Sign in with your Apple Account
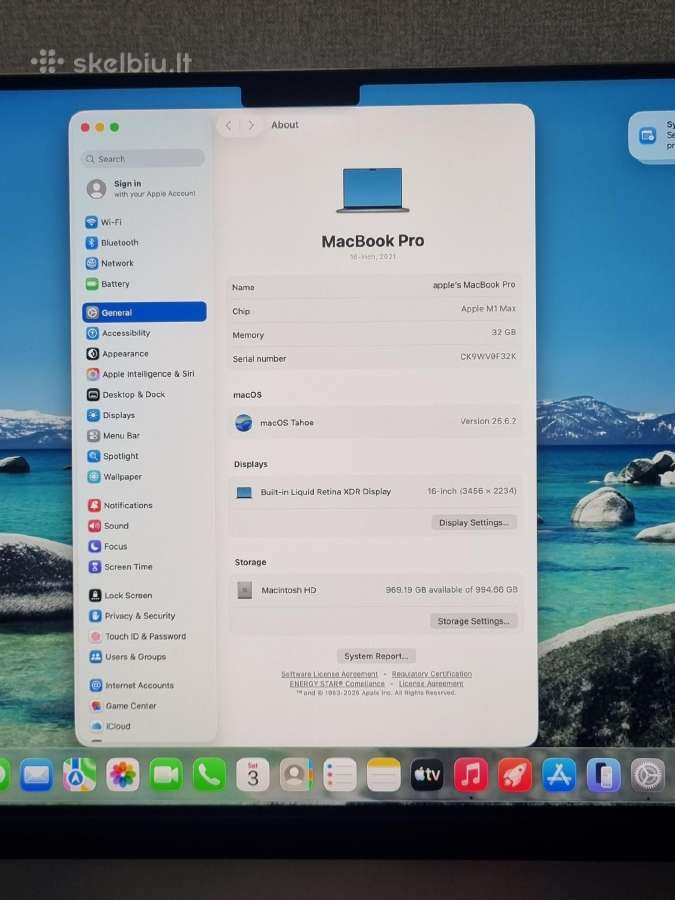Image resolution: width=675 pixels, height=900 pixels. pyautogui.click(x=143, y=188)
